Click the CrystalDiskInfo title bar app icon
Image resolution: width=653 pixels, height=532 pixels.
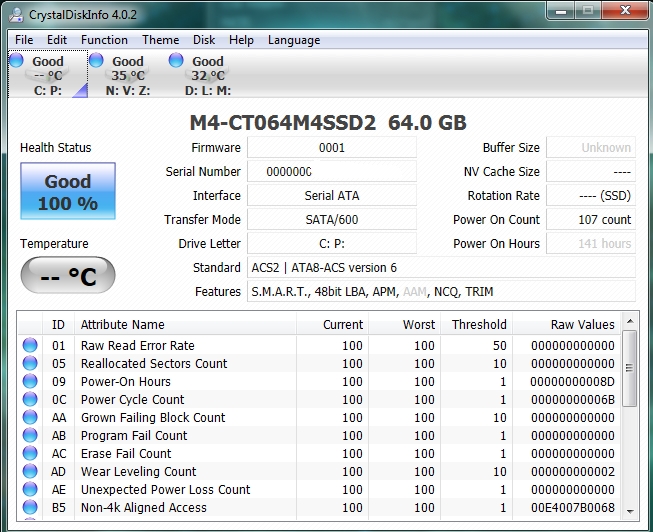tap(17, 15)
